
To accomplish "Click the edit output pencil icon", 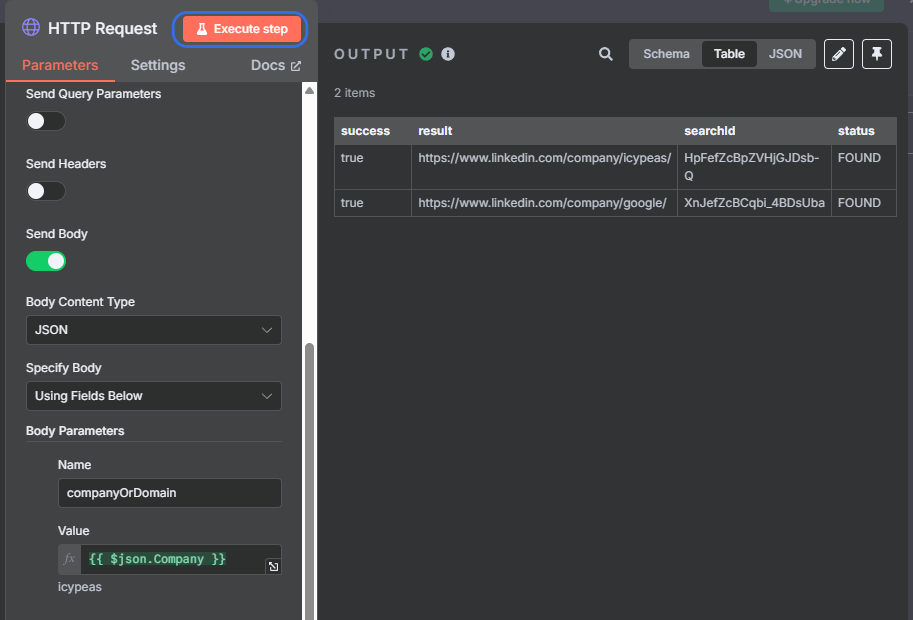I will point(838,54).
